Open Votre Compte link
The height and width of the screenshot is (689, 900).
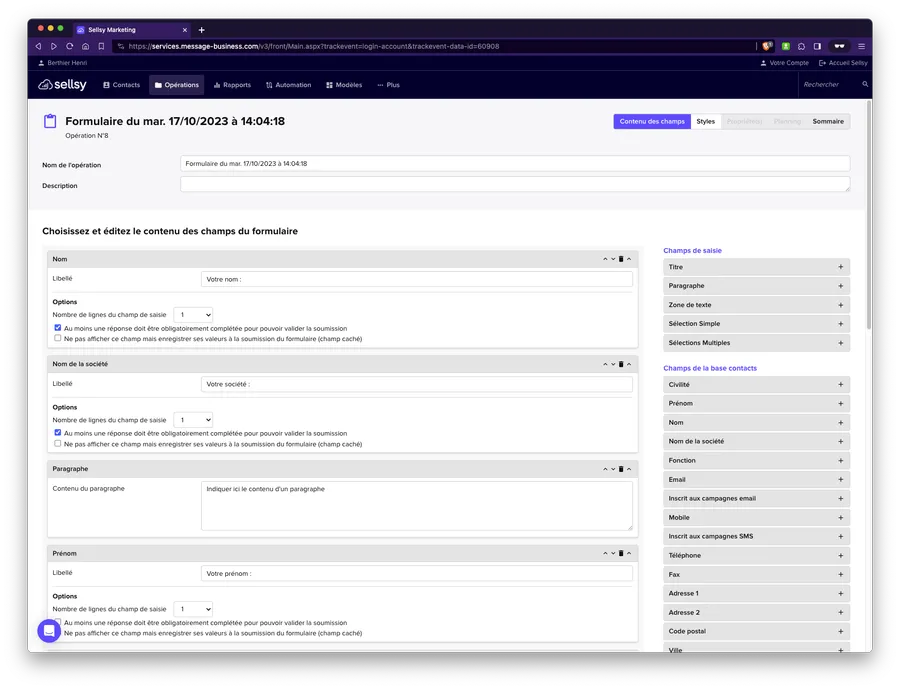(785, 63)
